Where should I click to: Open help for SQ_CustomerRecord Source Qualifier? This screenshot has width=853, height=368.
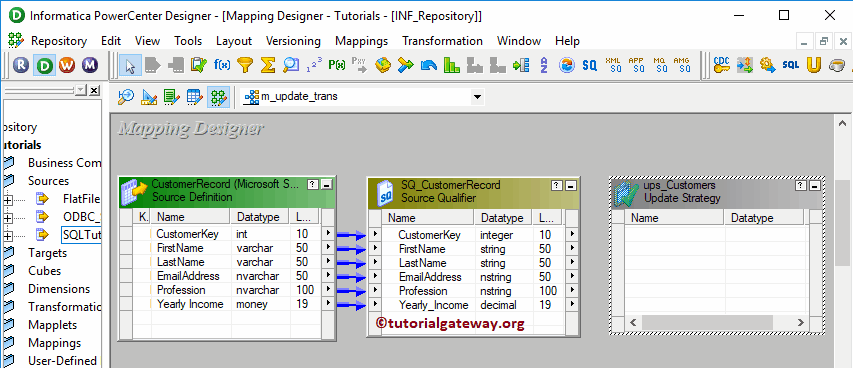(557, 186)
